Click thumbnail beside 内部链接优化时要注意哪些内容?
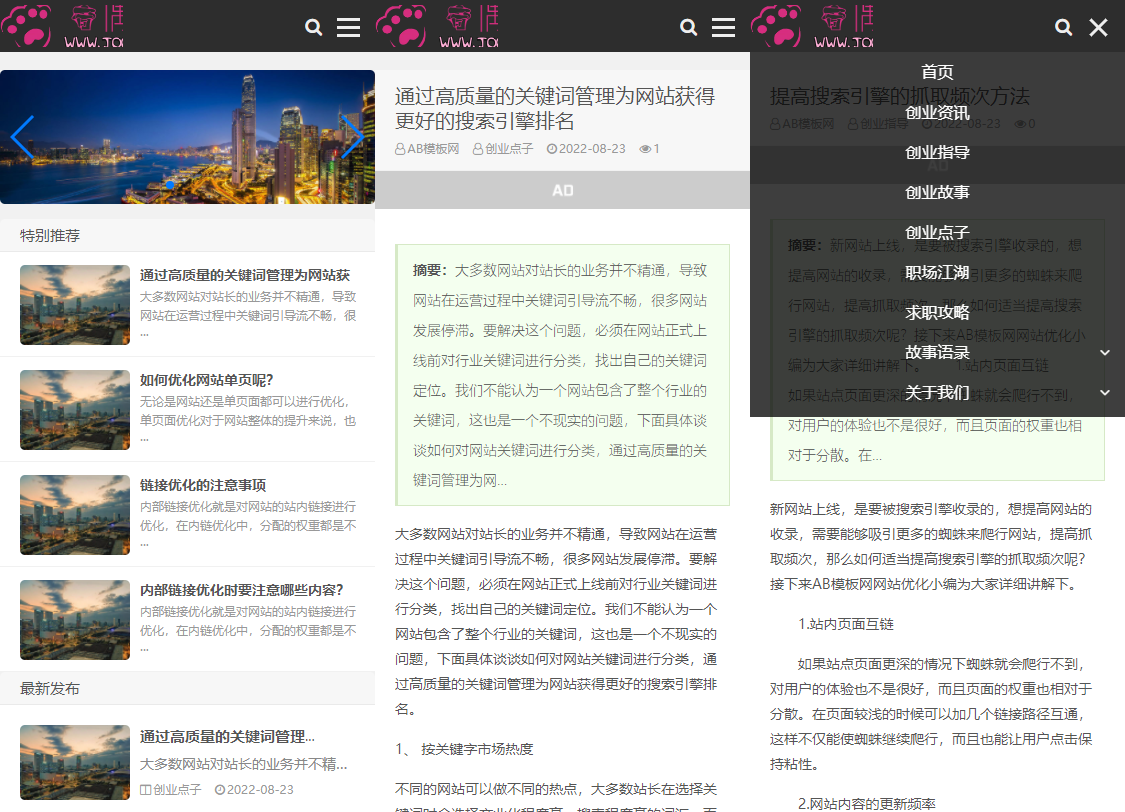 (75, 620)
